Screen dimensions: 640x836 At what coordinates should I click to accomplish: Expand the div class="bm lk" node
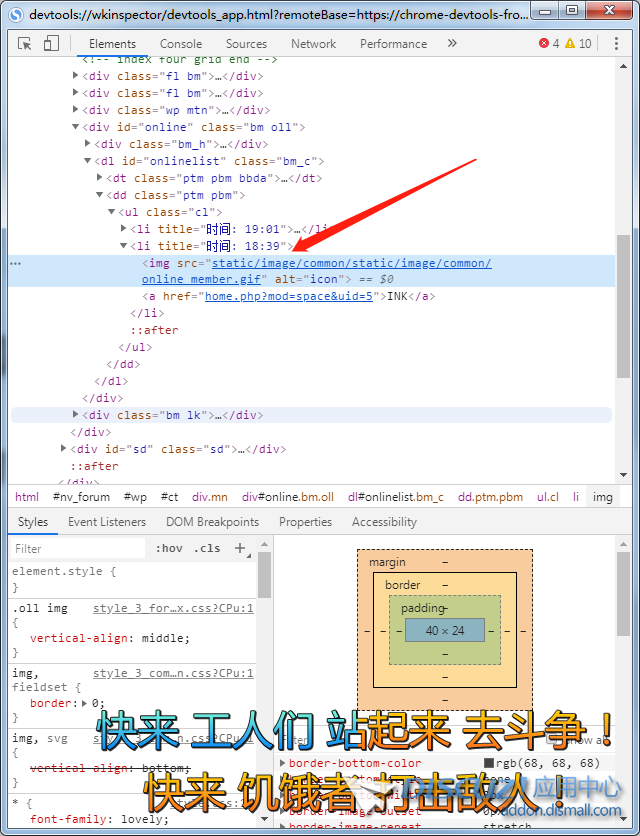(x=76, y=415)
